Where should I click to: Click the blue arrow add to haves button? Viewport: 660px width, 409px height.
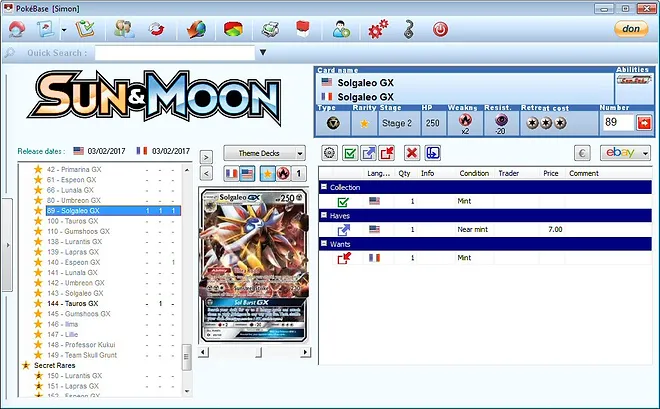click(368, 153)
